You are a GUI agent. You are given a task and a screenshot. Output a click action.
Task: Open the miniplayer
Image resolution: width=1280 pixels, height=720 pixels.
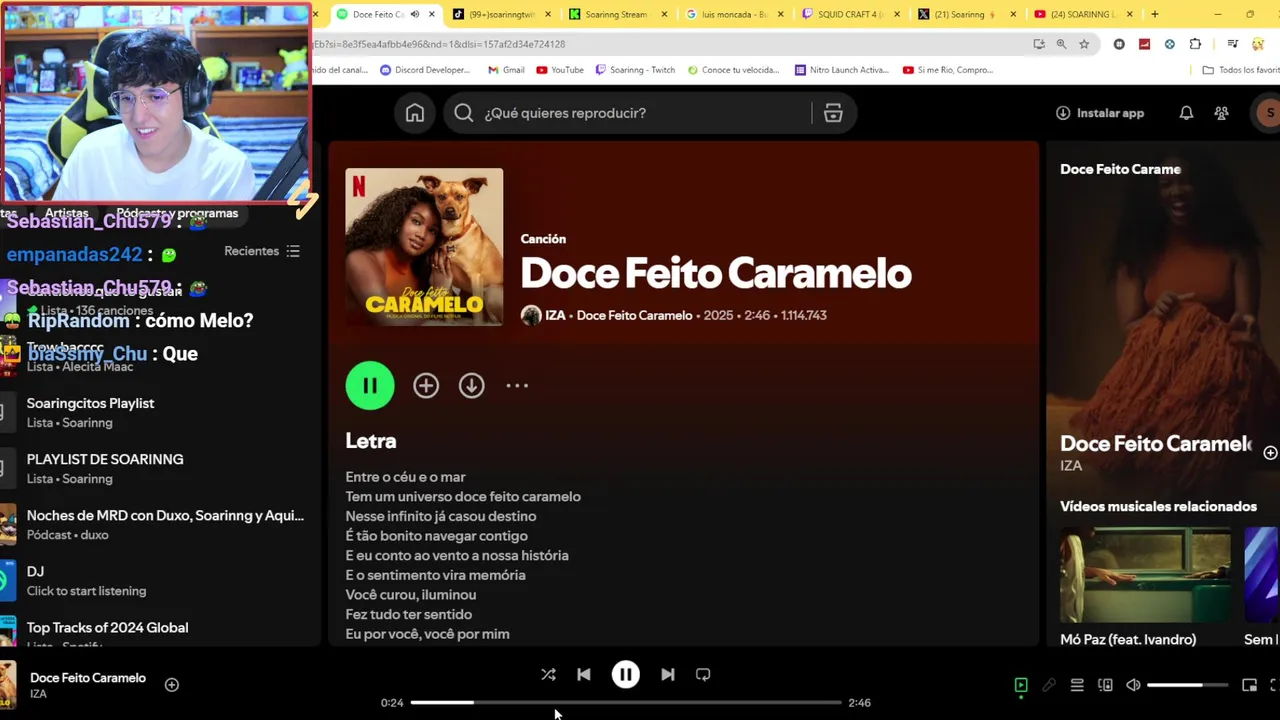(x=1249, y=685)
